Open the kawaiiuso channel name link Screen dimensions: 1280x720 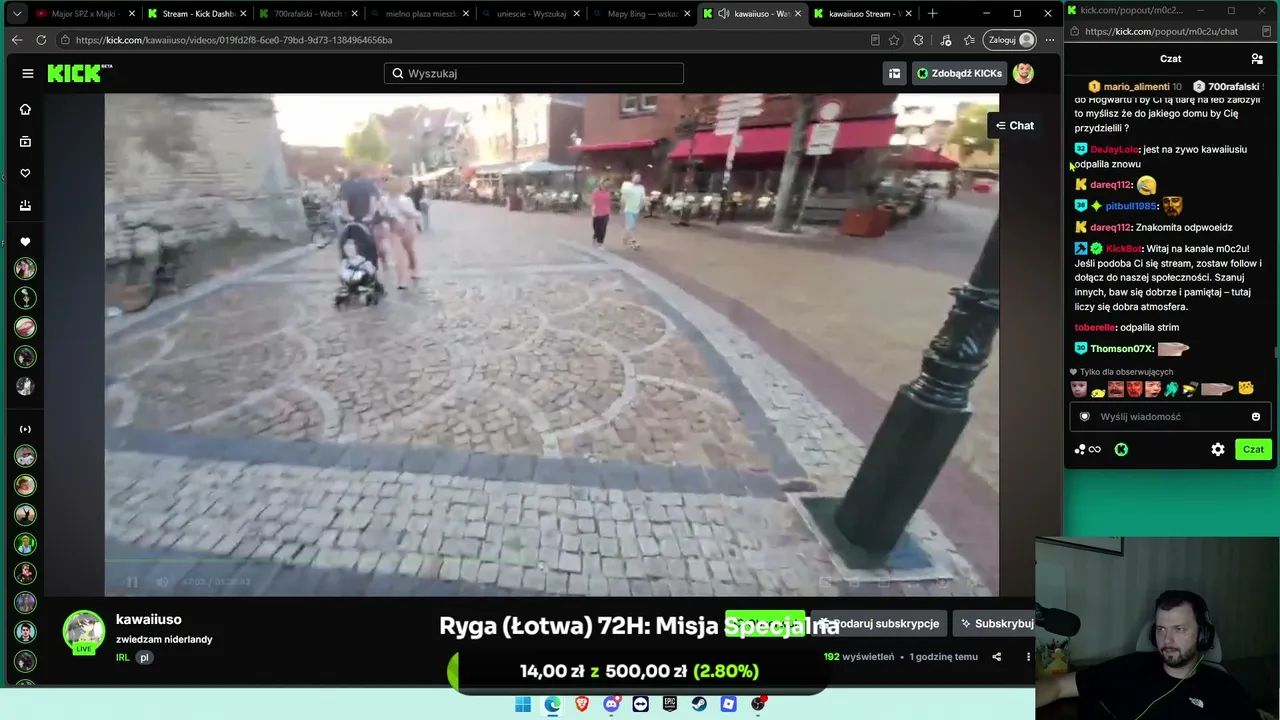pyautogui.click(x=149, y=619)
